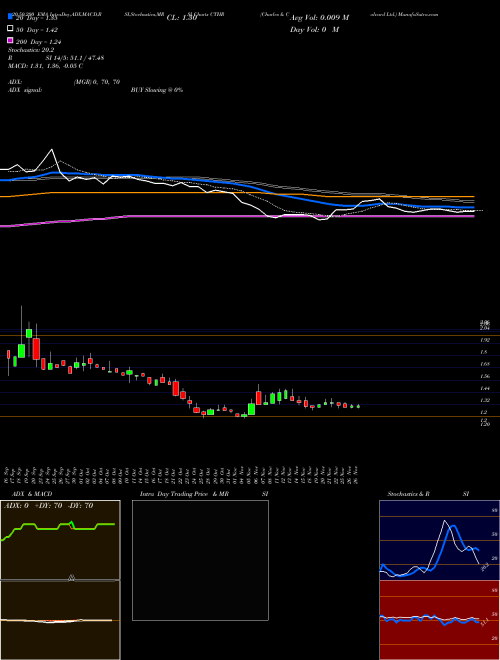Click the 1.68 price axis label
Screen dimensions: 500x660
484,364
